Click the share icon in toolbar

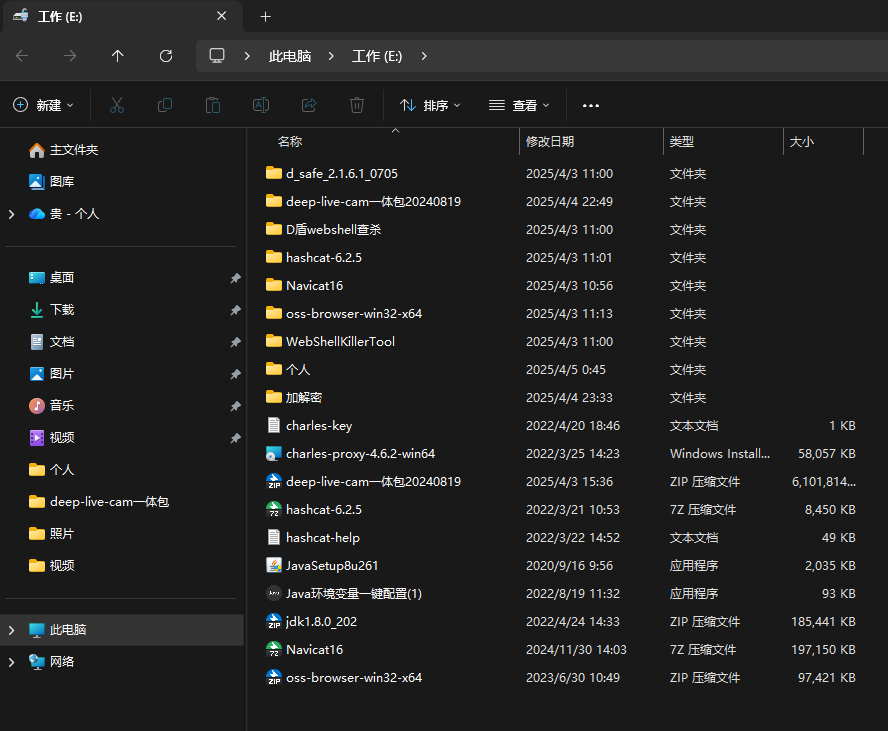click(x=309, y=105)
